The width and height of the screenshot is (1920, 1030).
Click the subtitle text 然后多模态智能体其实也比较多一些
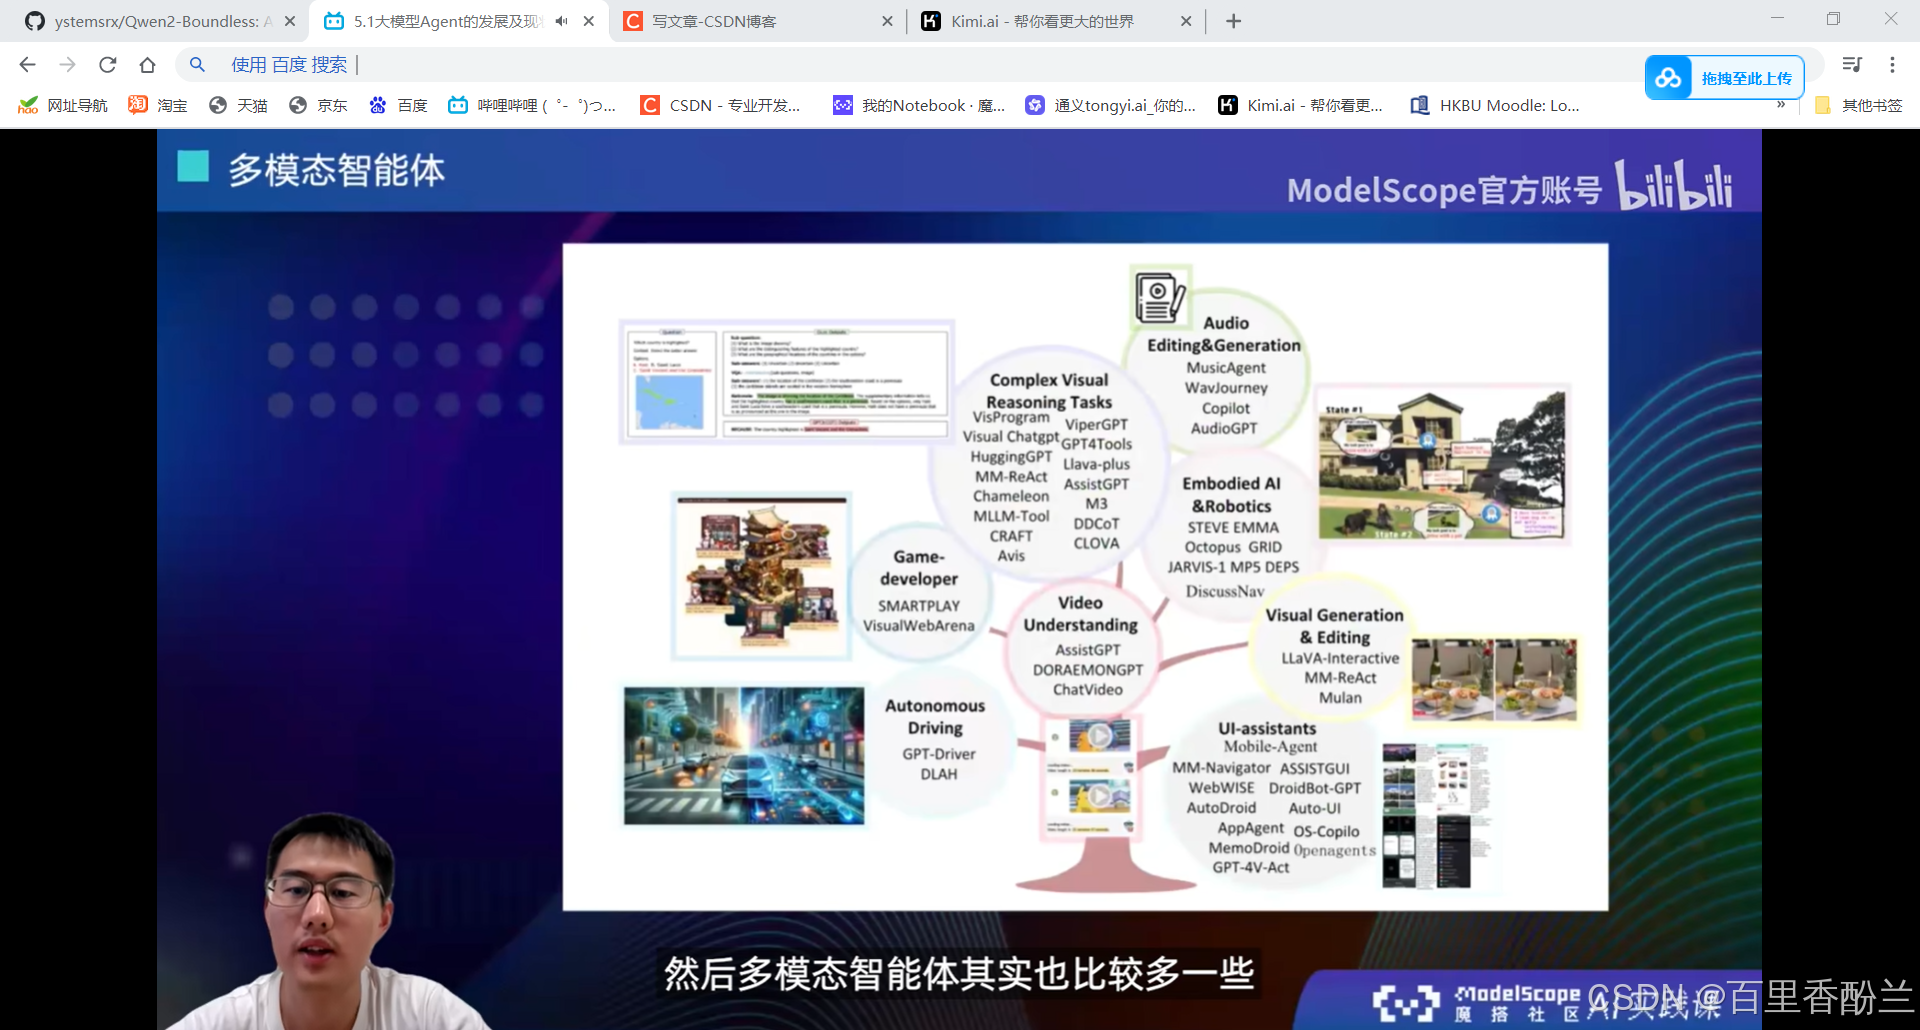pos(959,973)
